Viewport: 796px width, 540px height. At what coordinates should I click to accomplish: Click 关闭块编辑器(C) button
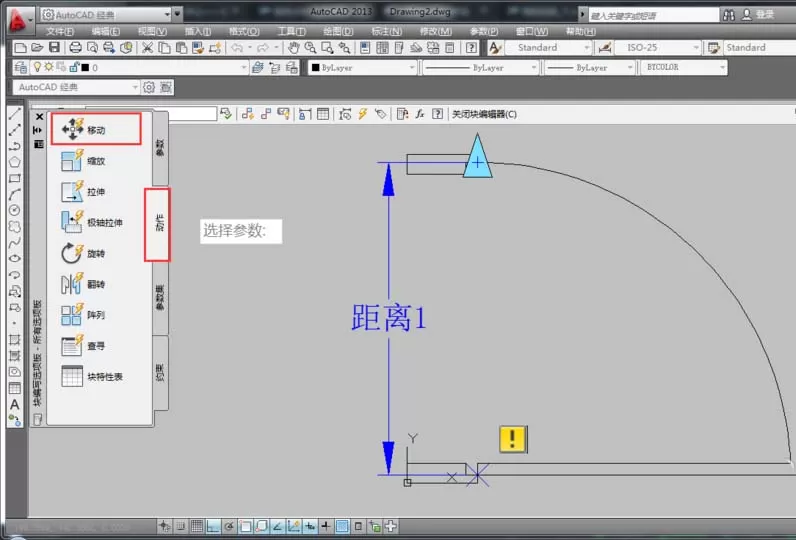coord(484,114)
